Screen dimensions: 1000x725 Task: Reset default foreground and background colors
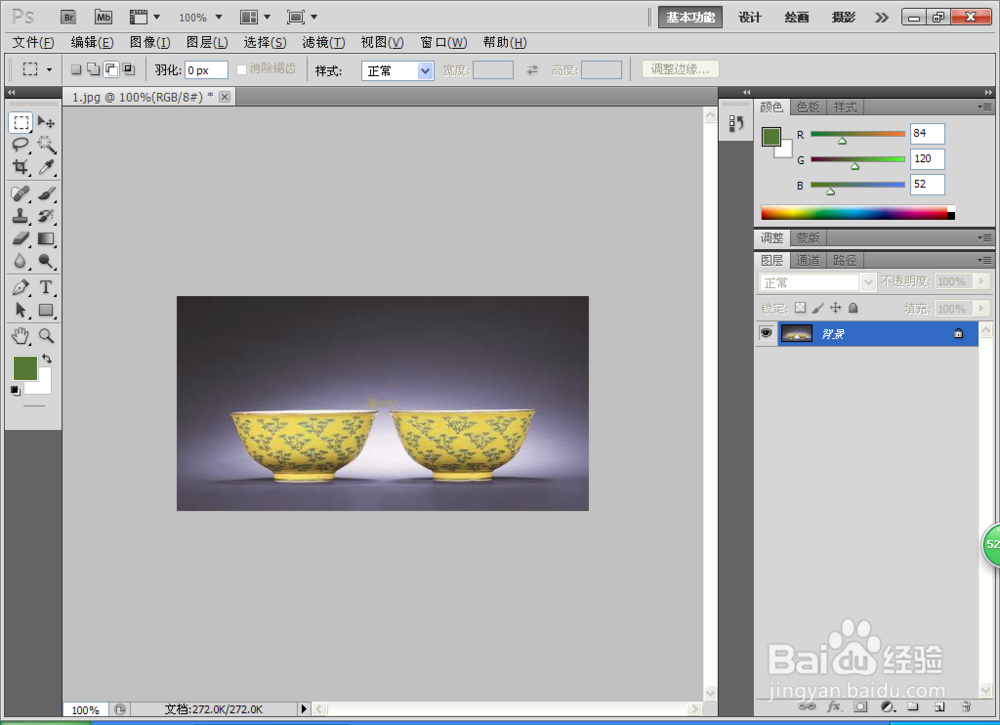[15, 390]
